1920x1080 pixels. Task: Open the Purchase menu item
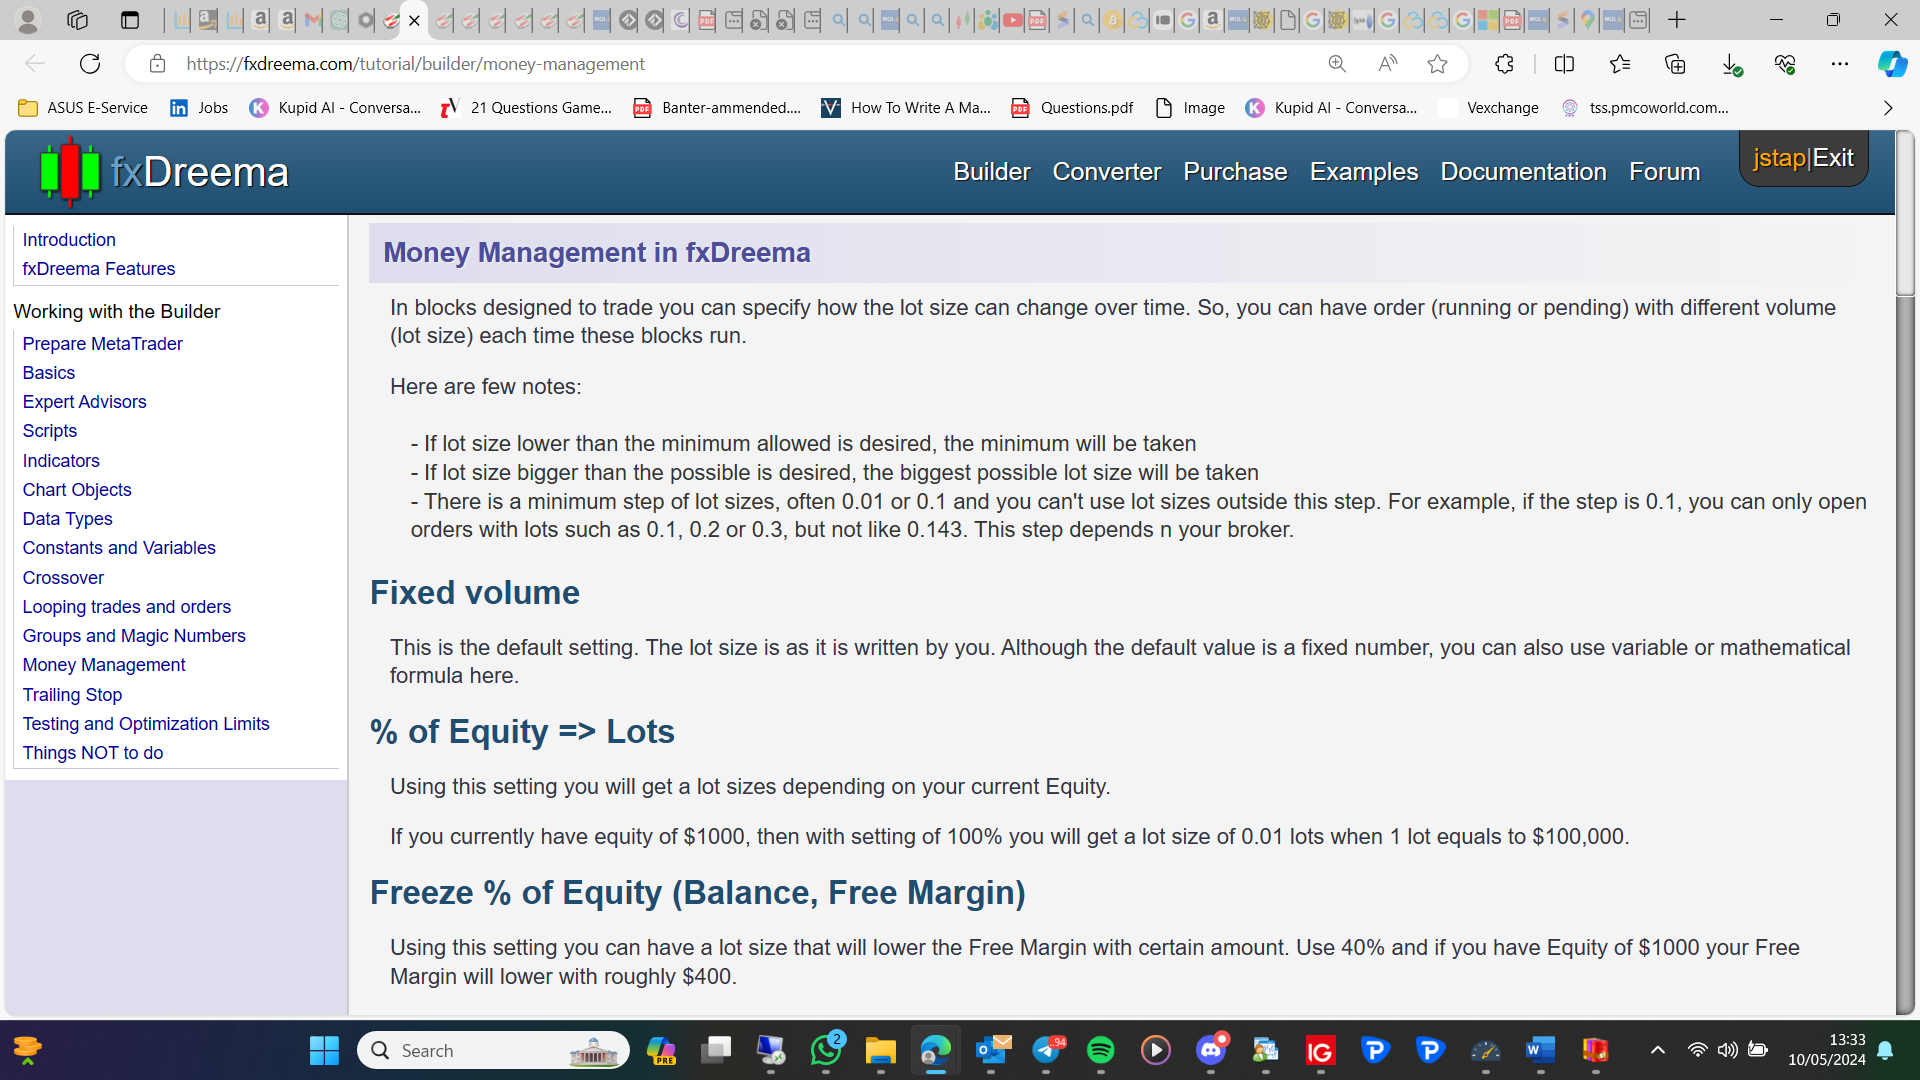pyautogui.click(x=1235, y=172)
